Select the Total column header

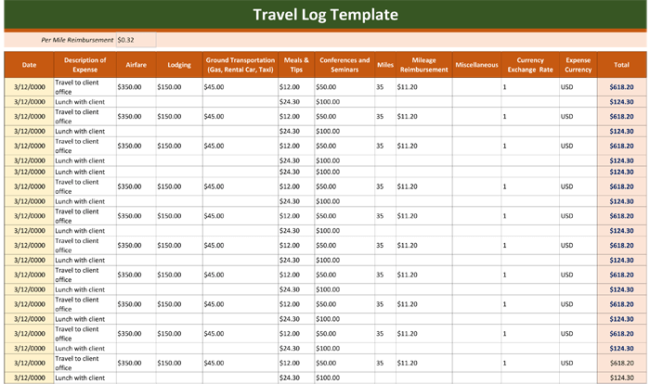(x=622, y=65)
